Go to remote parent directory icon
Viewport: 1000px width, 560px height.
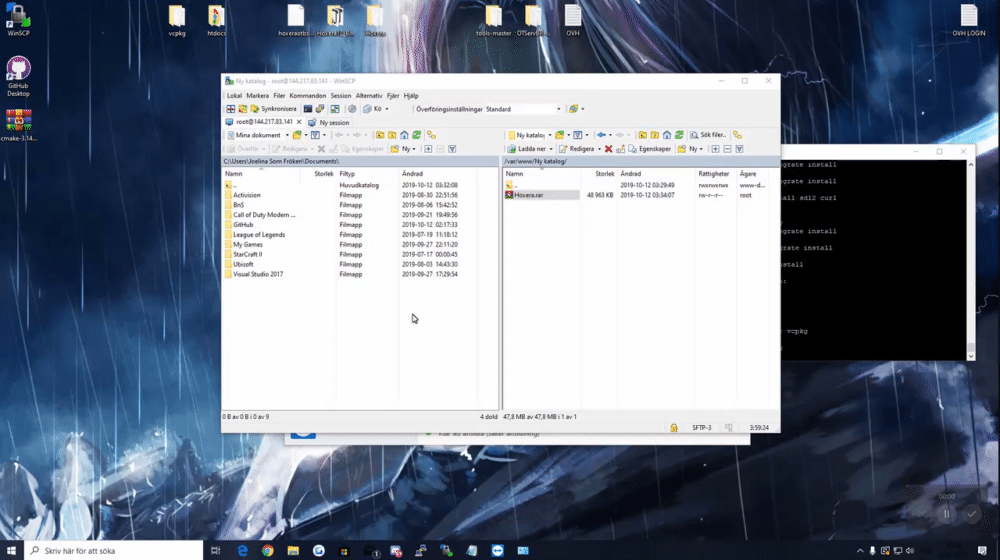coord(642,135)
